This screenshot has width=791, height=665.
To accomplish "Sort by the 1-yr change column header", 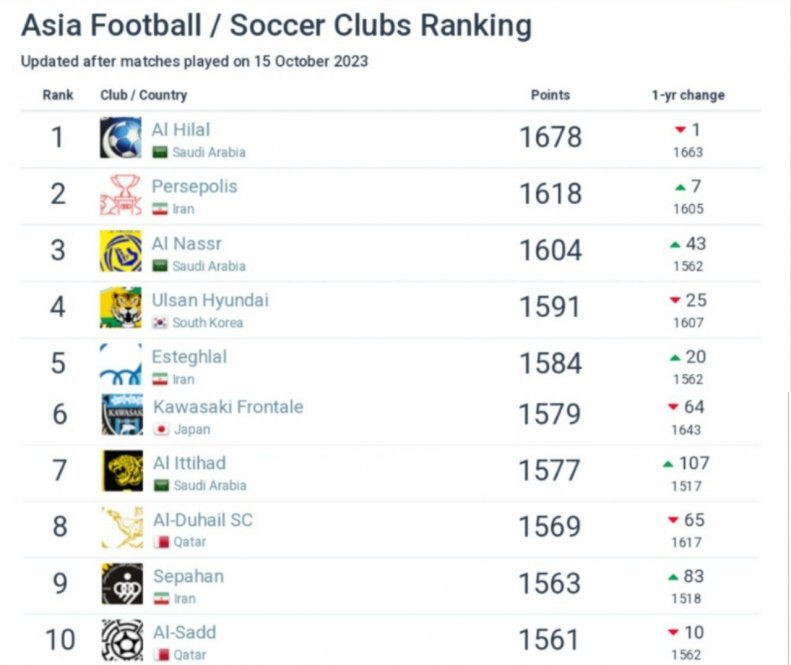I will [688, 95].
